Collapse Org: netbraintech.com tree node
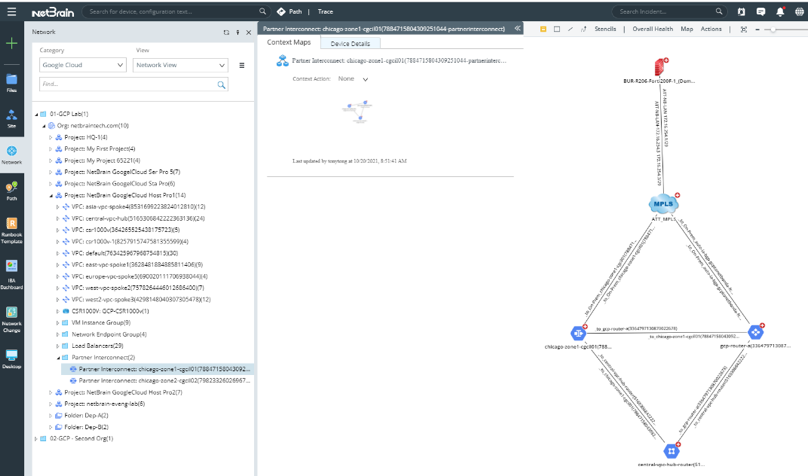808x476 pixels. click(x=44, y=126)
